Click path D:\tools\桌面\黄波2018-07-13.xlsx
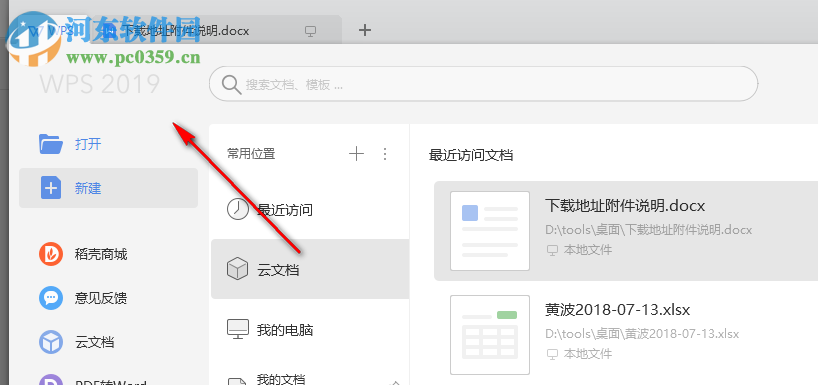This screenshot has height=385, width=818. tap(642, 333)
